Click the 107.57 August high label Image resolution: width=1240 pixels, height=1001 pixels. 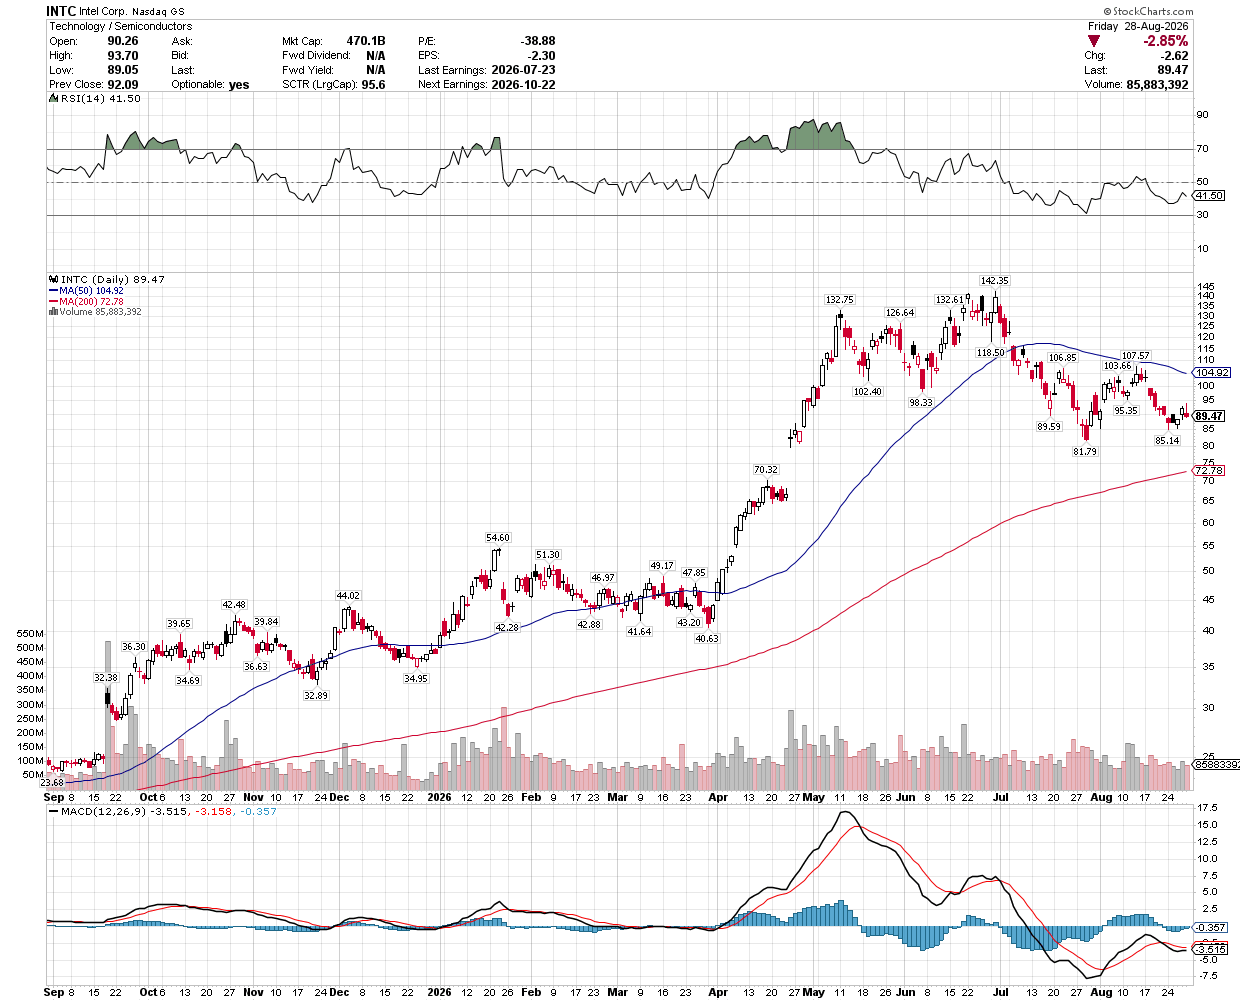[x=1135, y=356]
